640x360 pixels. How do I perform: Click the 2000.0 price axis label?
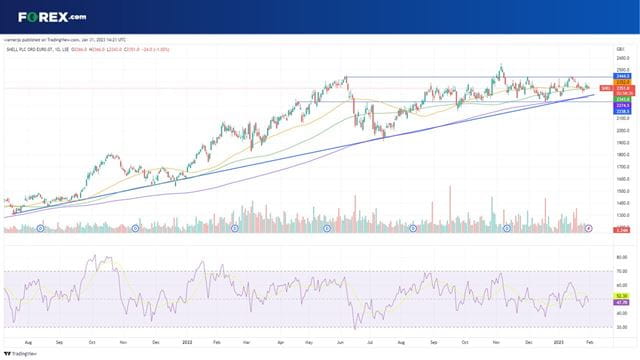(623, 131)
